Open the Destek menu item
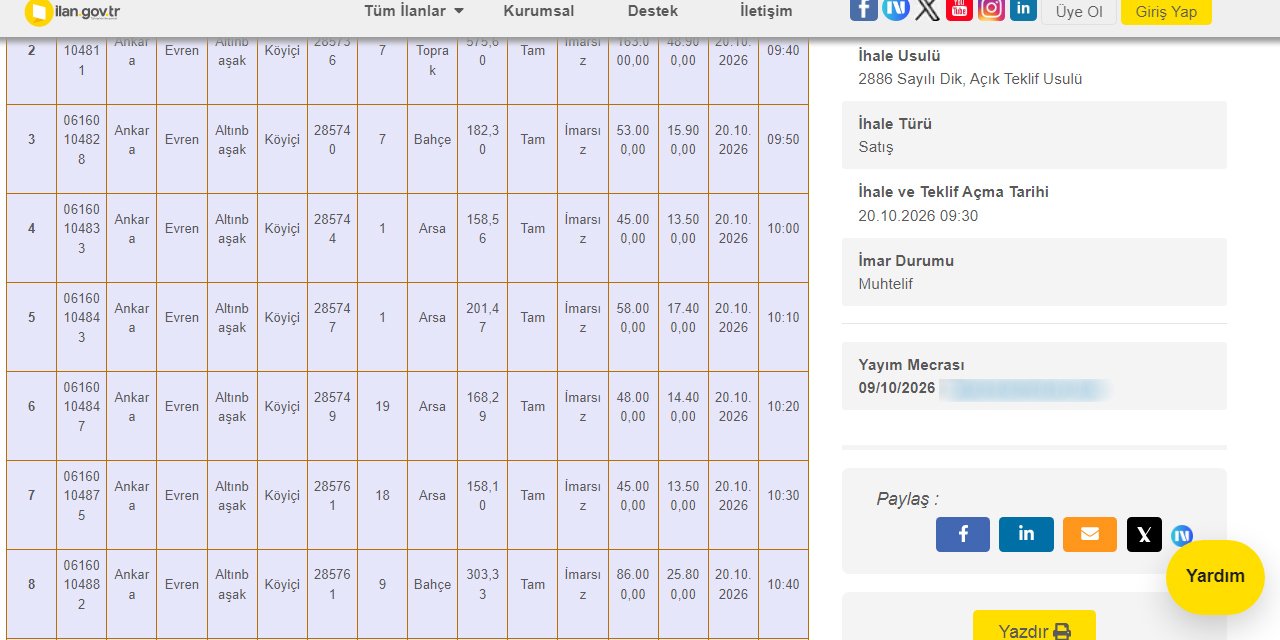This screenshot has width=1280, height=640. (x=653, y=11)
